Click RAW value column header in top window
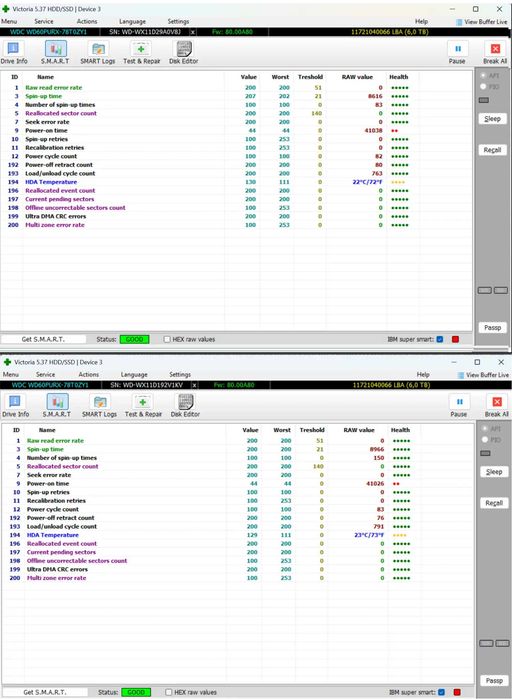 click(x=357, y=77)
